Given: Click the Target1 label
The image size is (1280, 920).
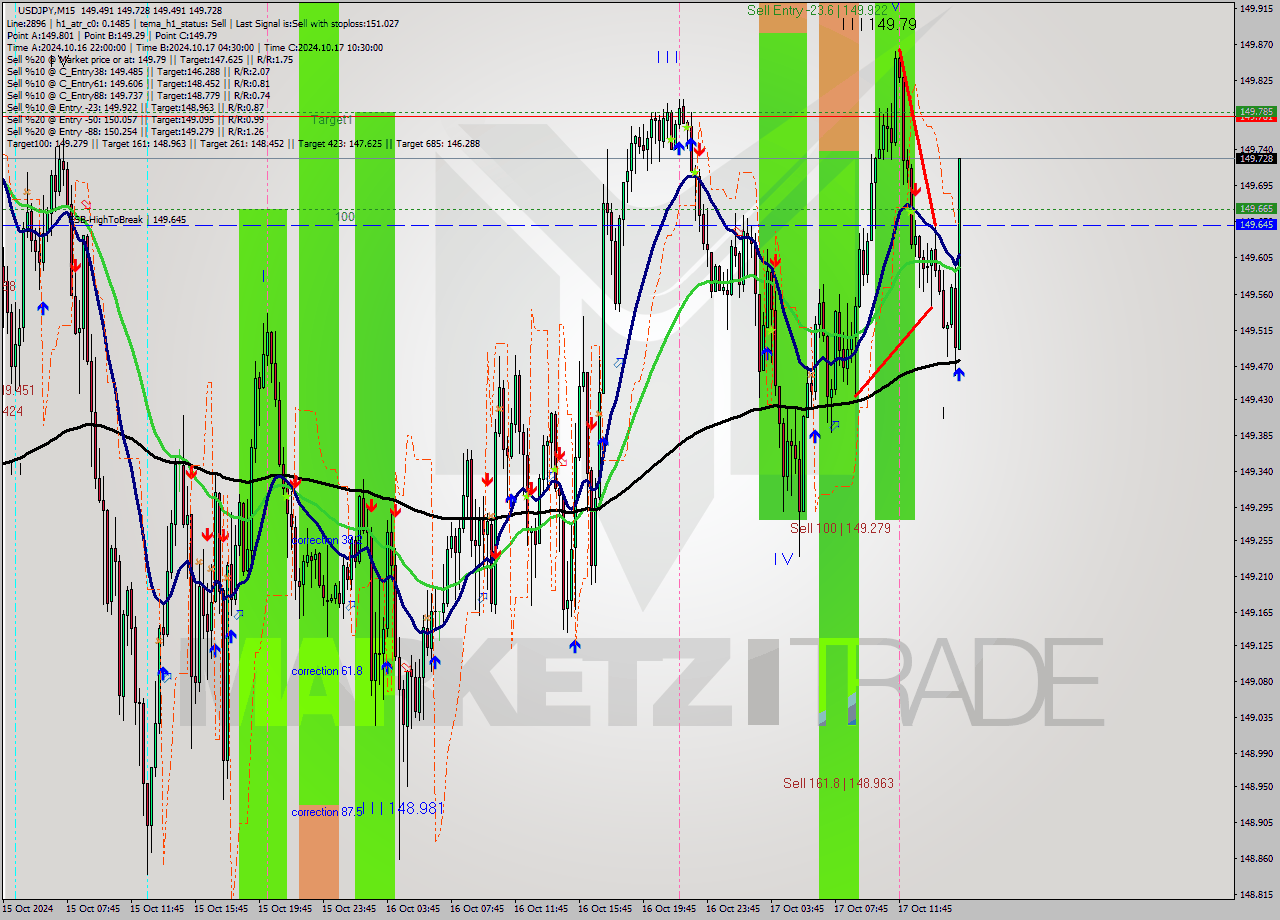Looking at the screenshot, I should (332, 120).
